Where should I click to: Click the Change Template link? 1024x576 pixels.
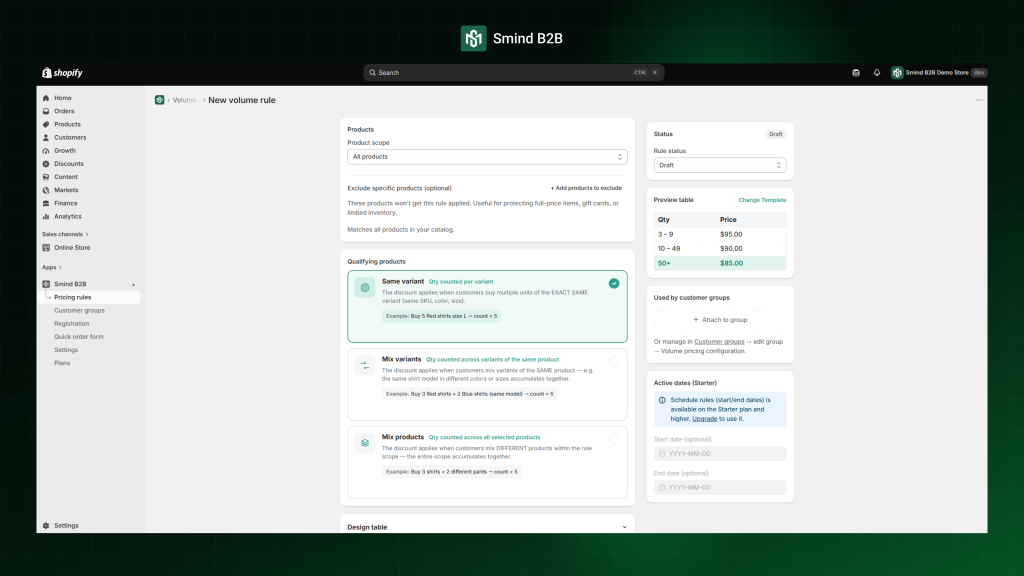pyautogui.click(x=762, y=200)
